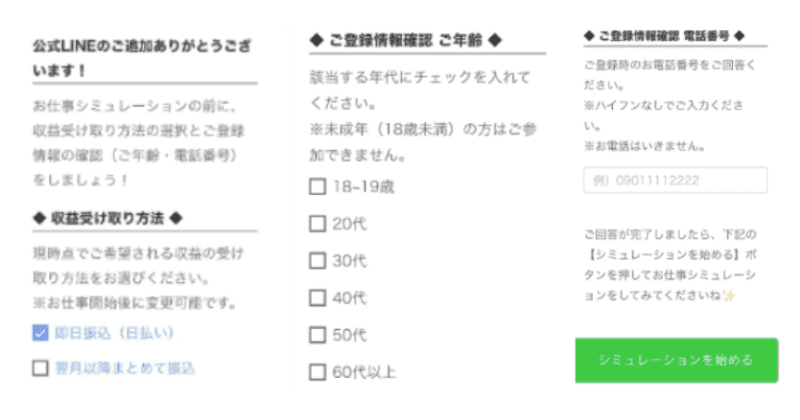This screenshot has width=800, height=420.
Task: Tick the 50代 age box
Action: 317,335
